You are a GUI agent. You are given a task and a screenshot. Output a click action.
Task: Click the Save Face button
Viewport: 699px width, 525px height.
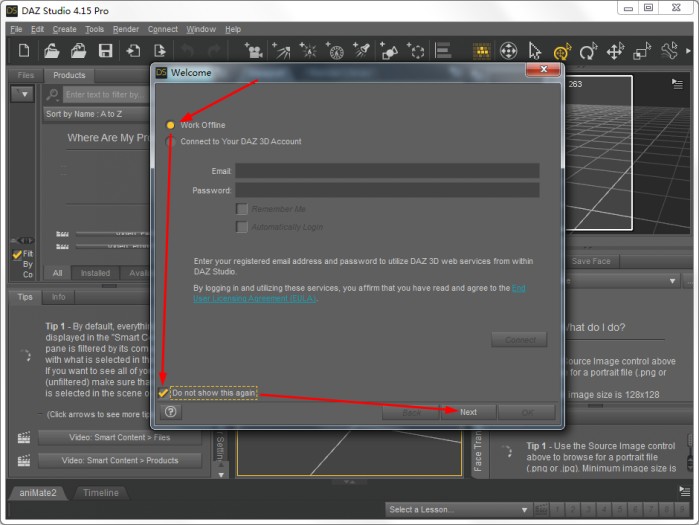(x=591, y=261)
